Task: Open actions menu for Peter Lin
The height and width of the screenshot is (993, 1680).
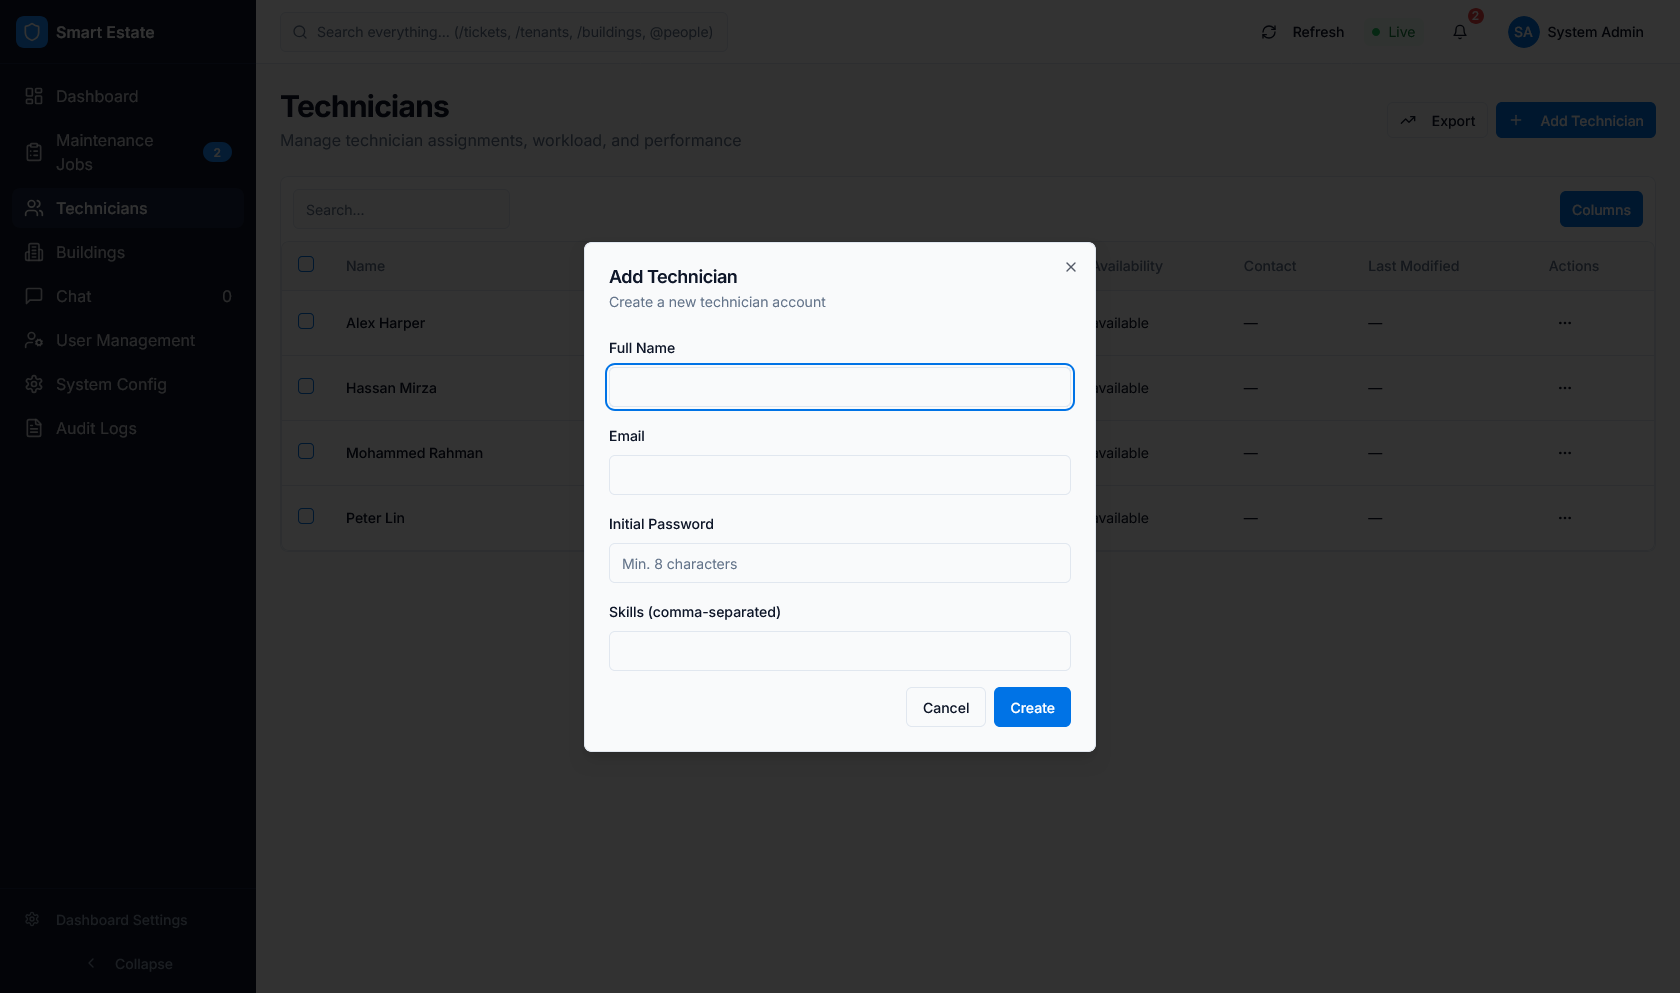Action: click(x=1564, y=518)
